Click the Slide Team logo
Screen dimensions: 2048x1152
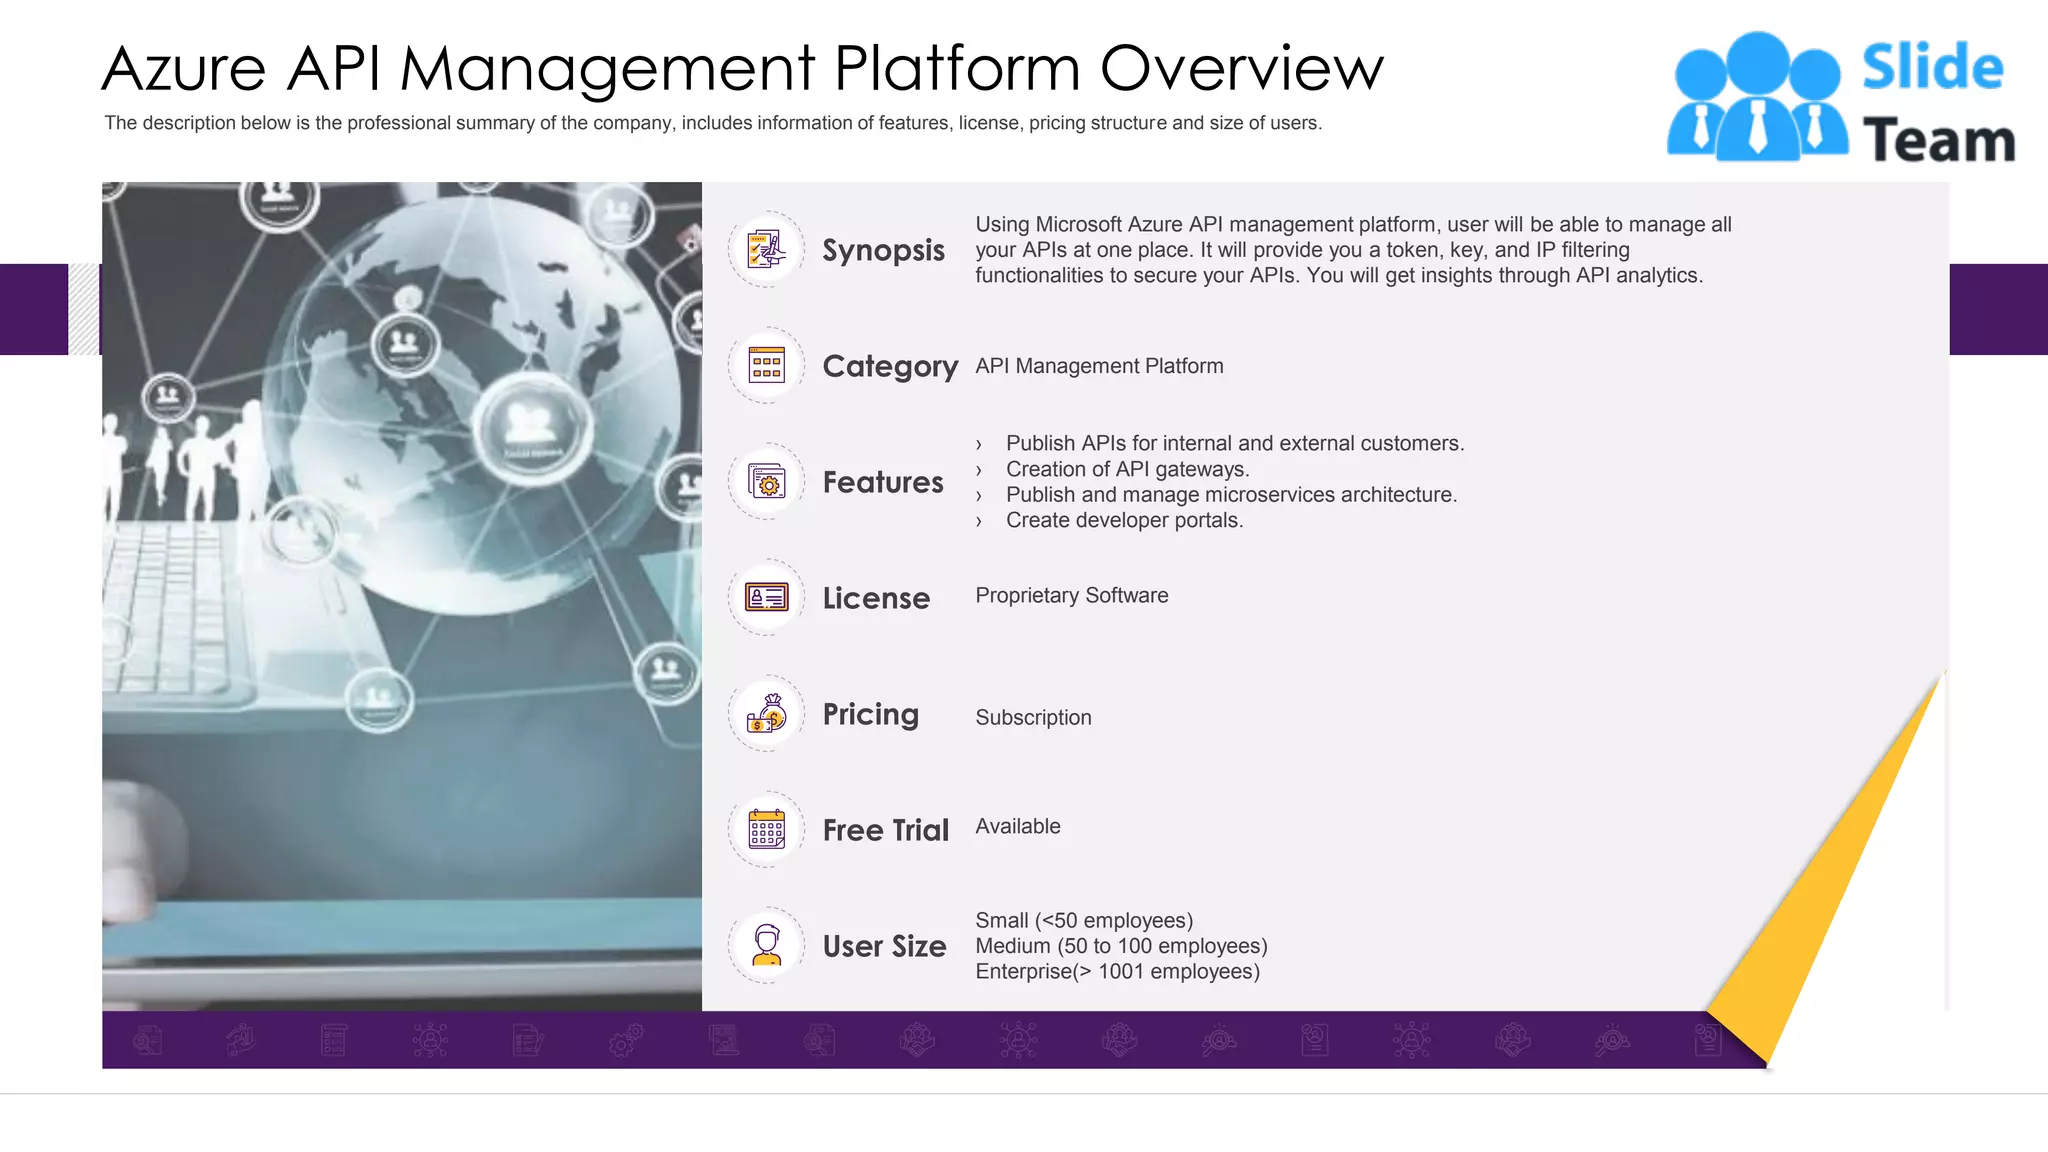pos(1840,98)
